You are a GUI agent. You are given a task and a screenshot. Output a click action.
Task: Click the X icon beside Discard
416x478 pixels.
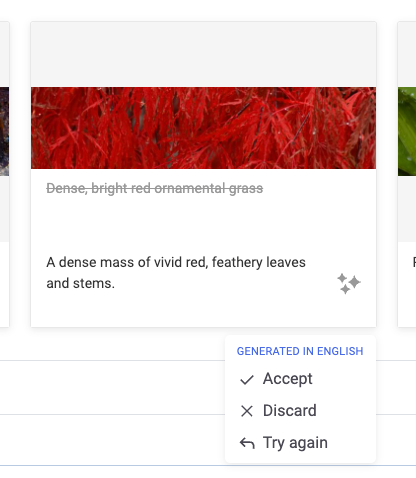[247, 411]
